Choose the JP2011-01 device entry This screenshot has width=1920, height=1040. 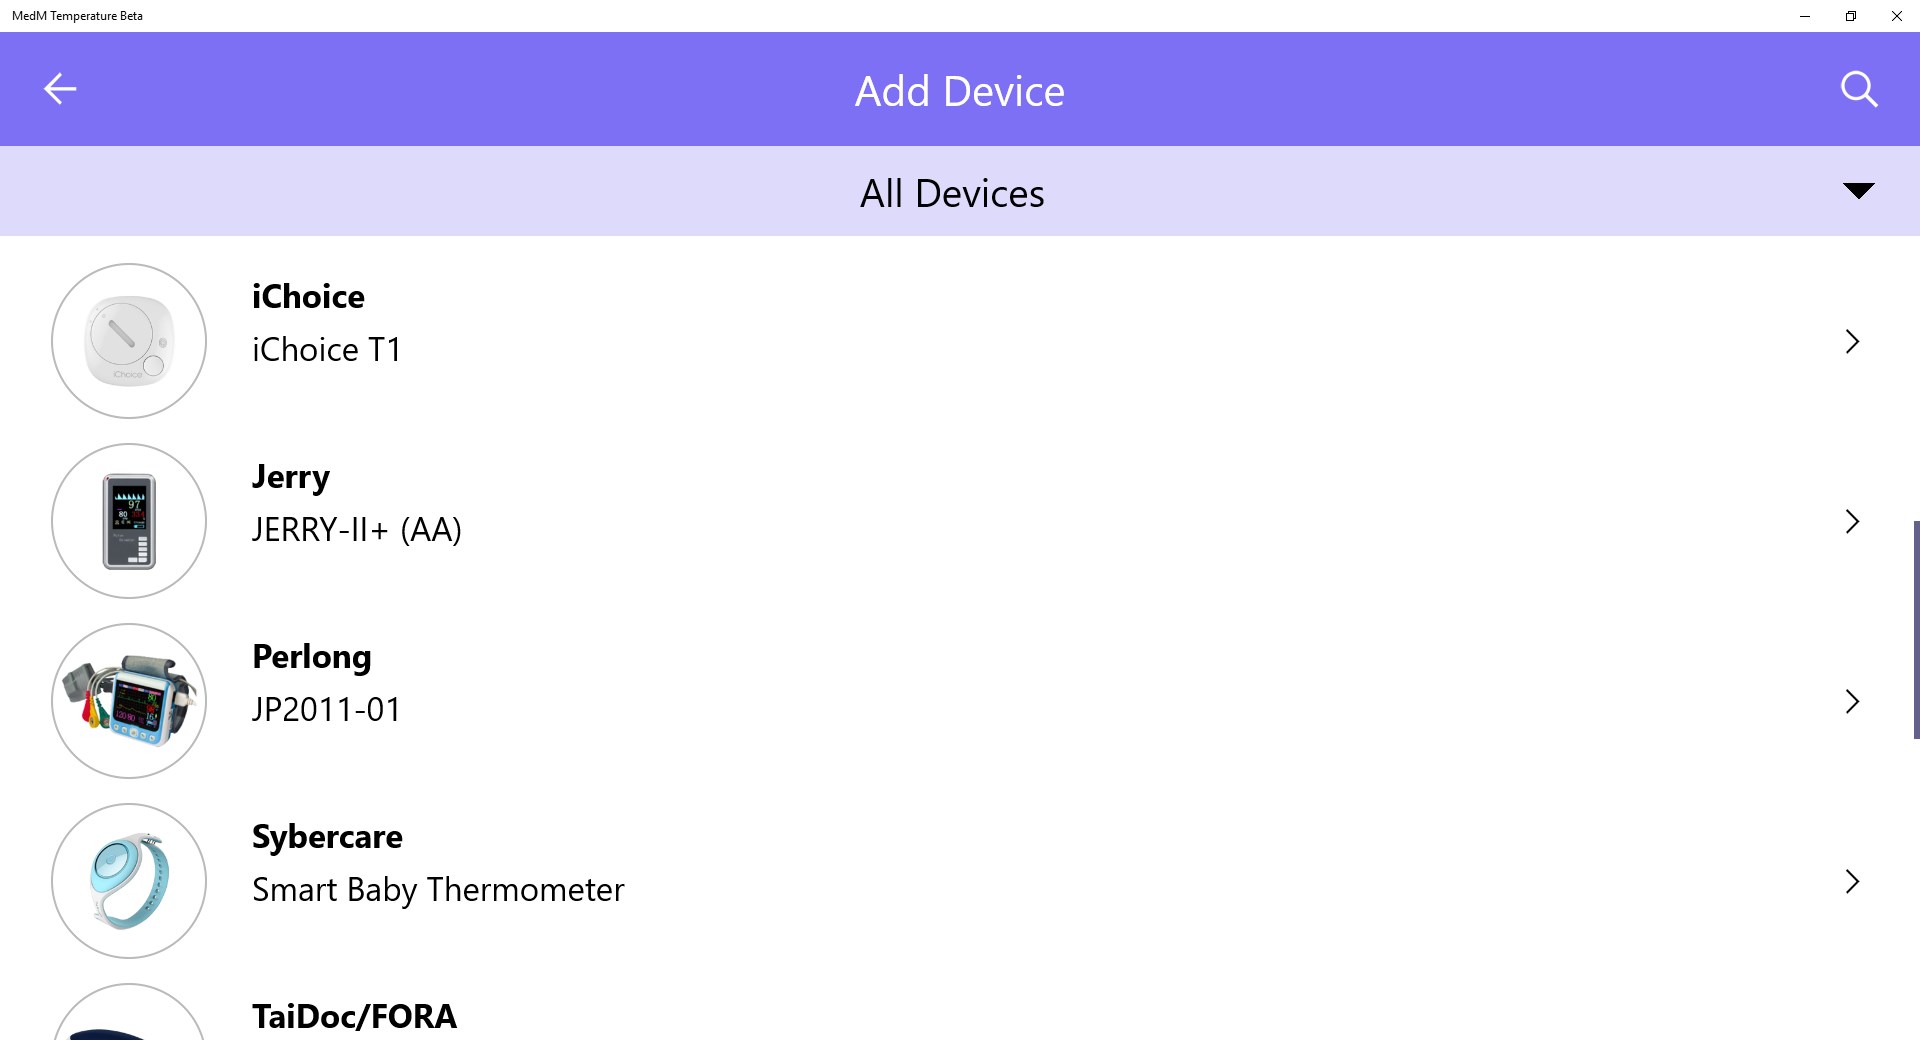point(326,710)
